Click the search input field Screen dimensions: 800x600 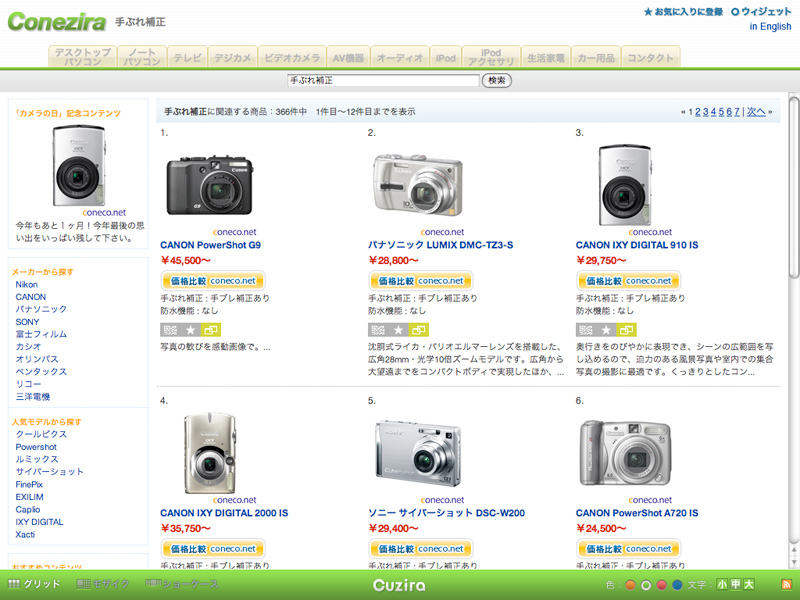[384, 81]
